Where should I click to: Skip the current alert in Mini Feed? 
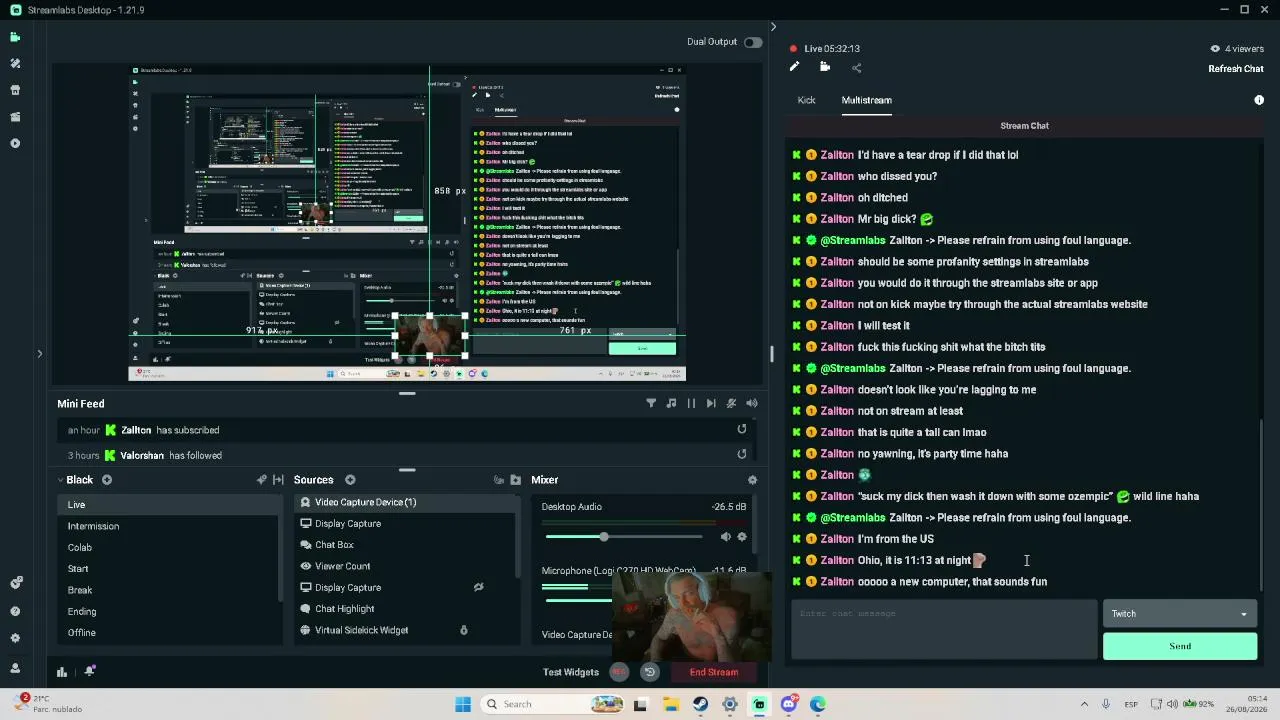coord(711,403)
